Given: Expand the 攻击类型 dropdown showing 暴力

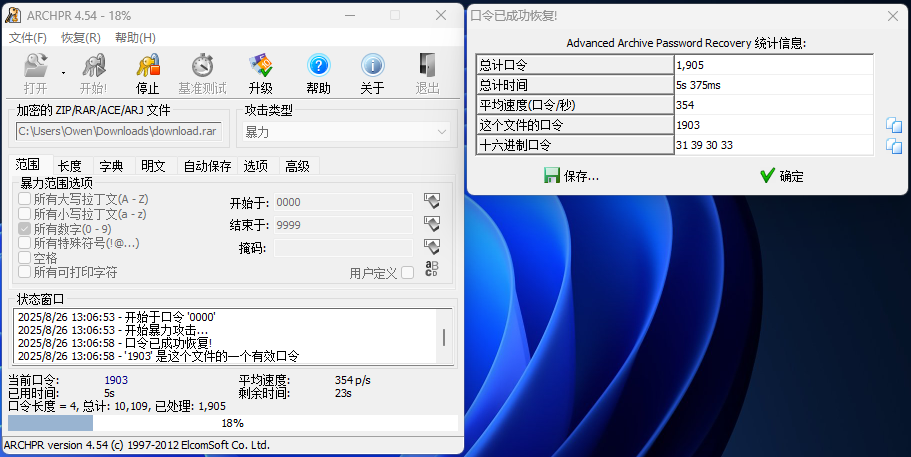Looking at the screenshot, I should point(346,132).
